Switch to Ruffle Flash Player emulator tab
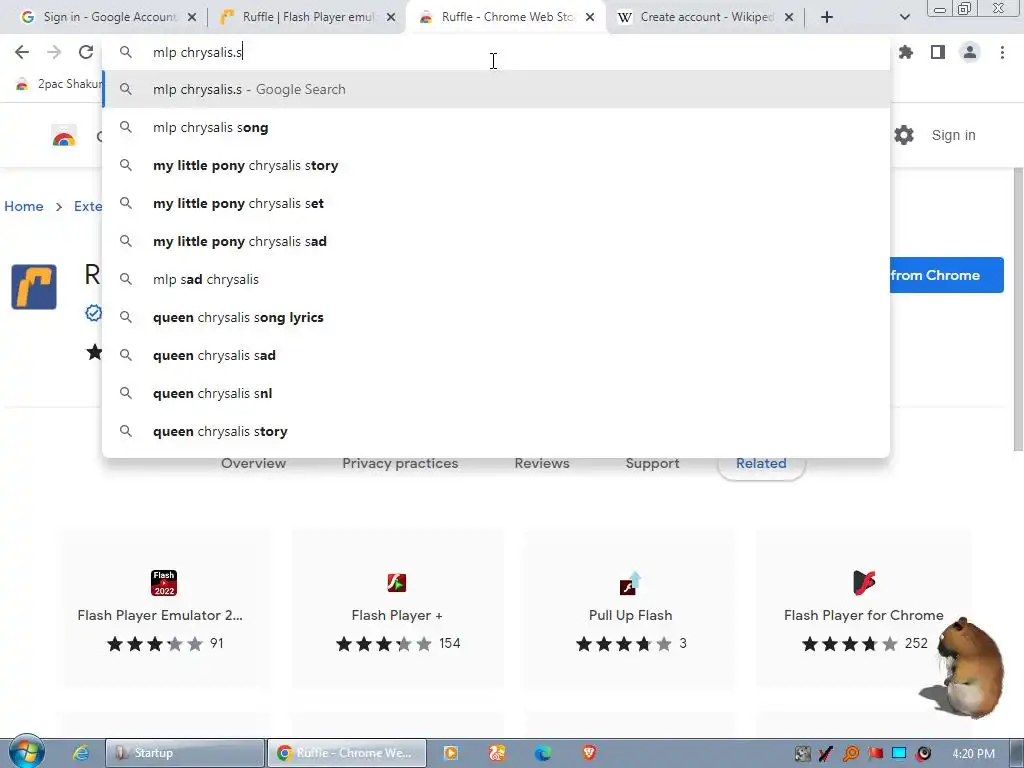Viewport: 1024px width, 768px height. pyautogui.click(x=307, y=17)
